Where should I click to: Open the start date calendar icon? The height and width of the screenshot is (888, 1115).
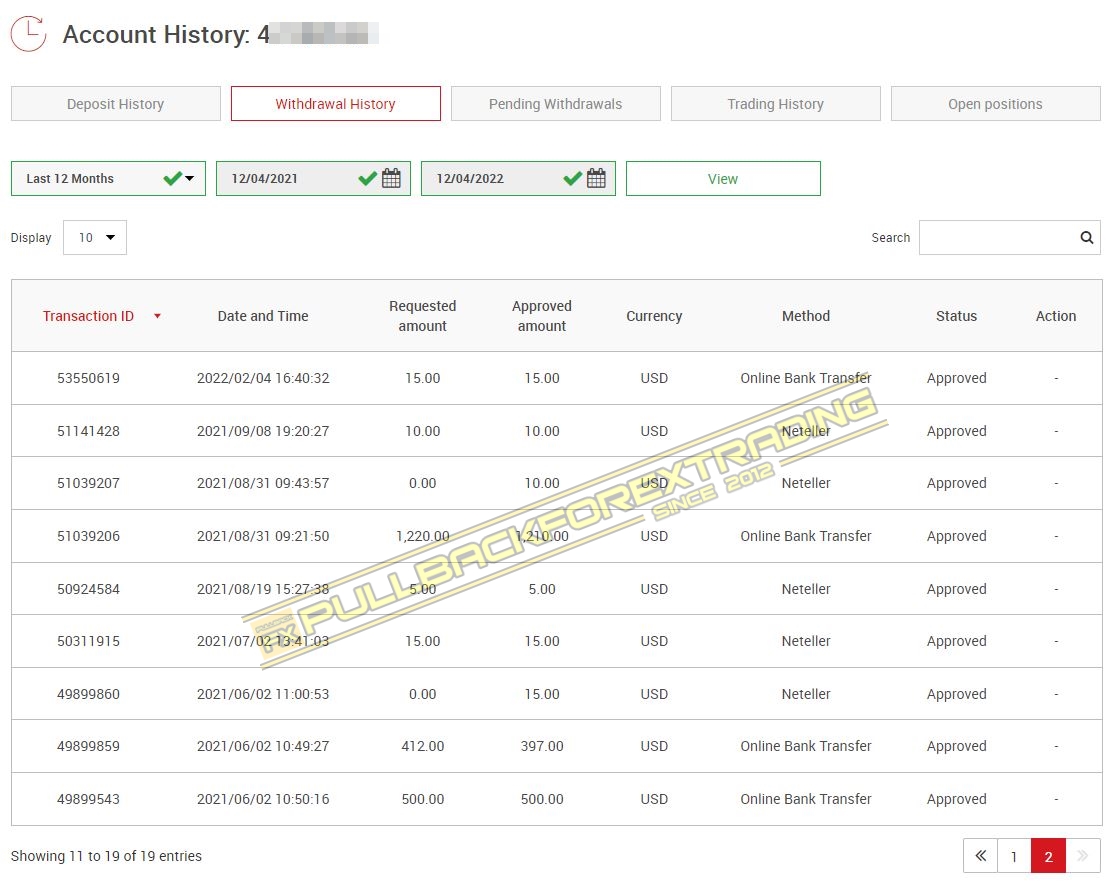[391, 179]
